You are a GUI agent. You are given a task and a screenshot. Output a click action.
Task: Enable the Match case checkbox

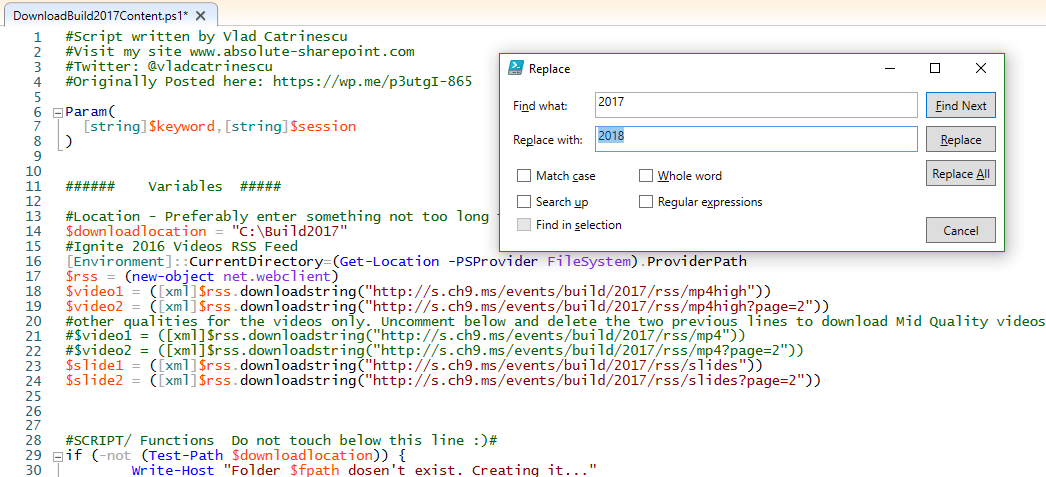524,176
